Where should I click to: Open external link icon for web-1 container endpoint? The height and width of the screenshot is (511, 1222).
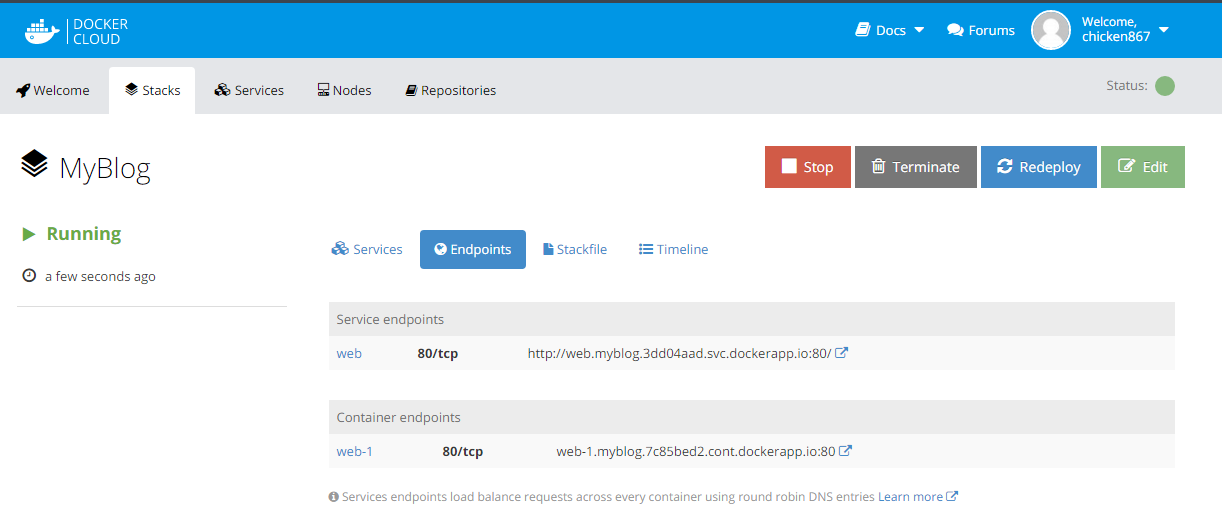pos(846,451)
